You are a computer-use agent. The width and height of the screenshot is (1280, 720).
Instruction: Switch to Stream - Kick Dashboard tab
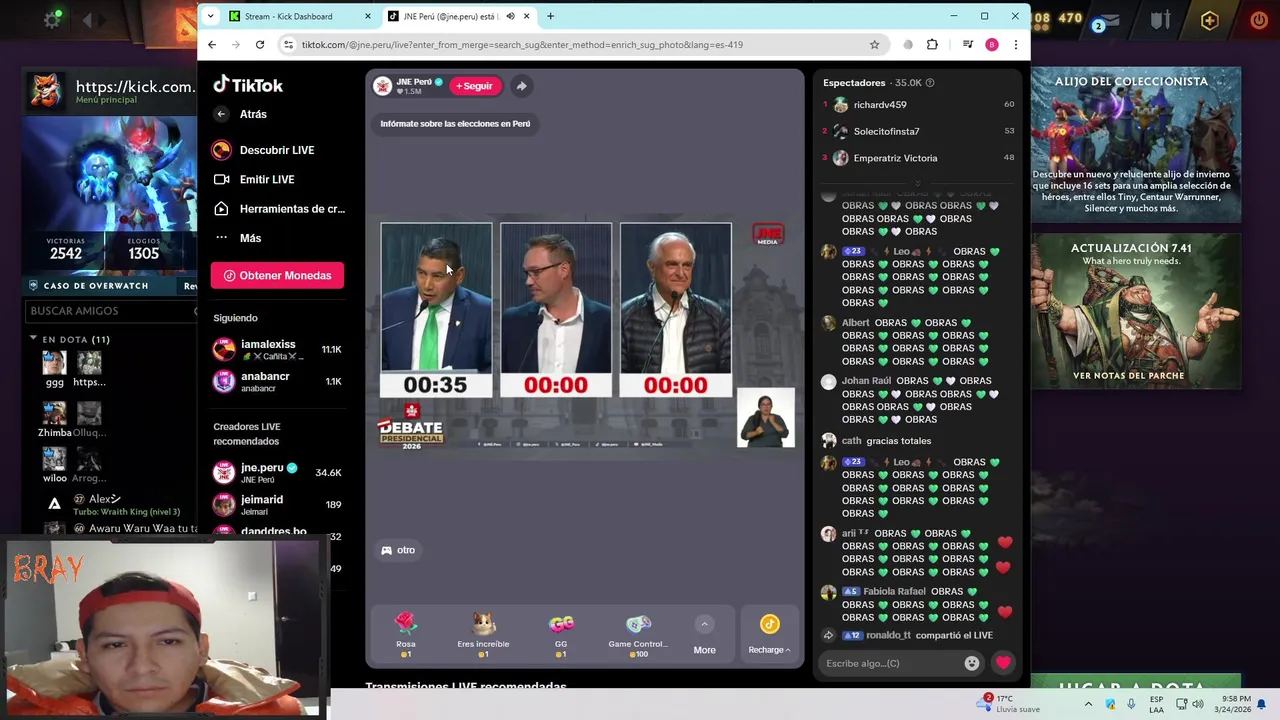tap(290, 16)
